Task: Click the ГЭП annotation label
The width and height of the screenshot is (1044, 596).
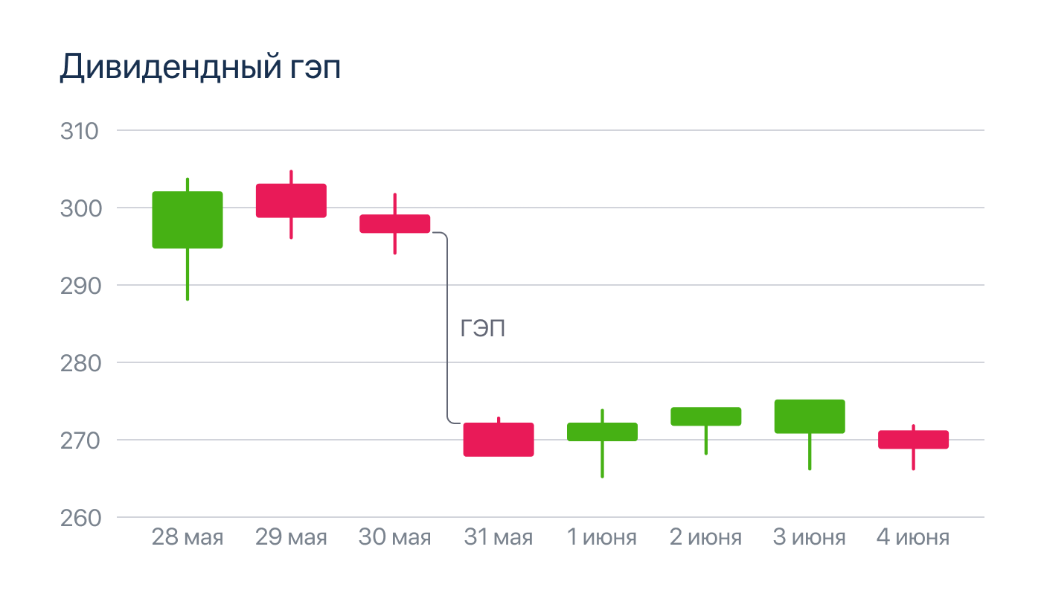Action: [483, 328]
